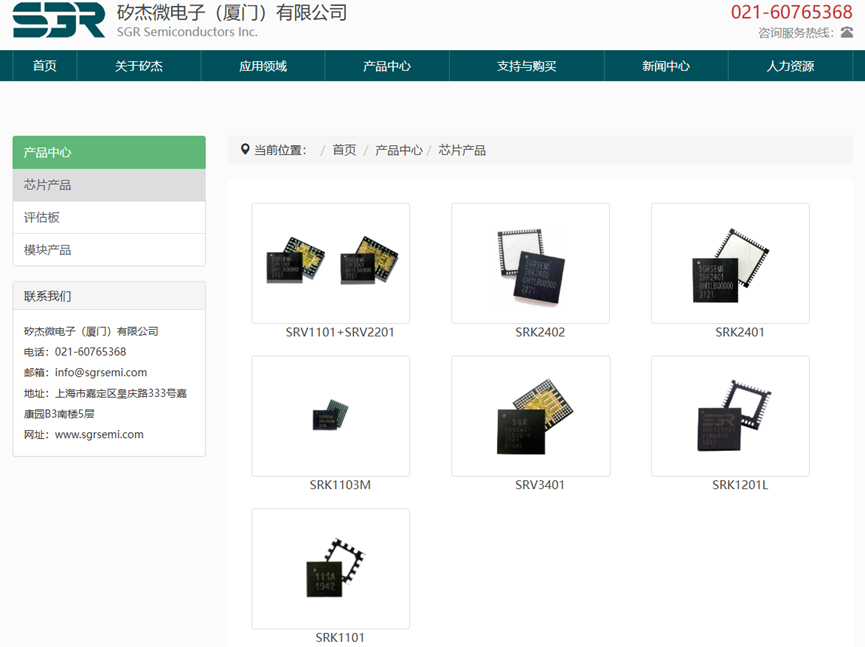Click the SGR Semiconductors Inc. header text

(x=187, y=32)
